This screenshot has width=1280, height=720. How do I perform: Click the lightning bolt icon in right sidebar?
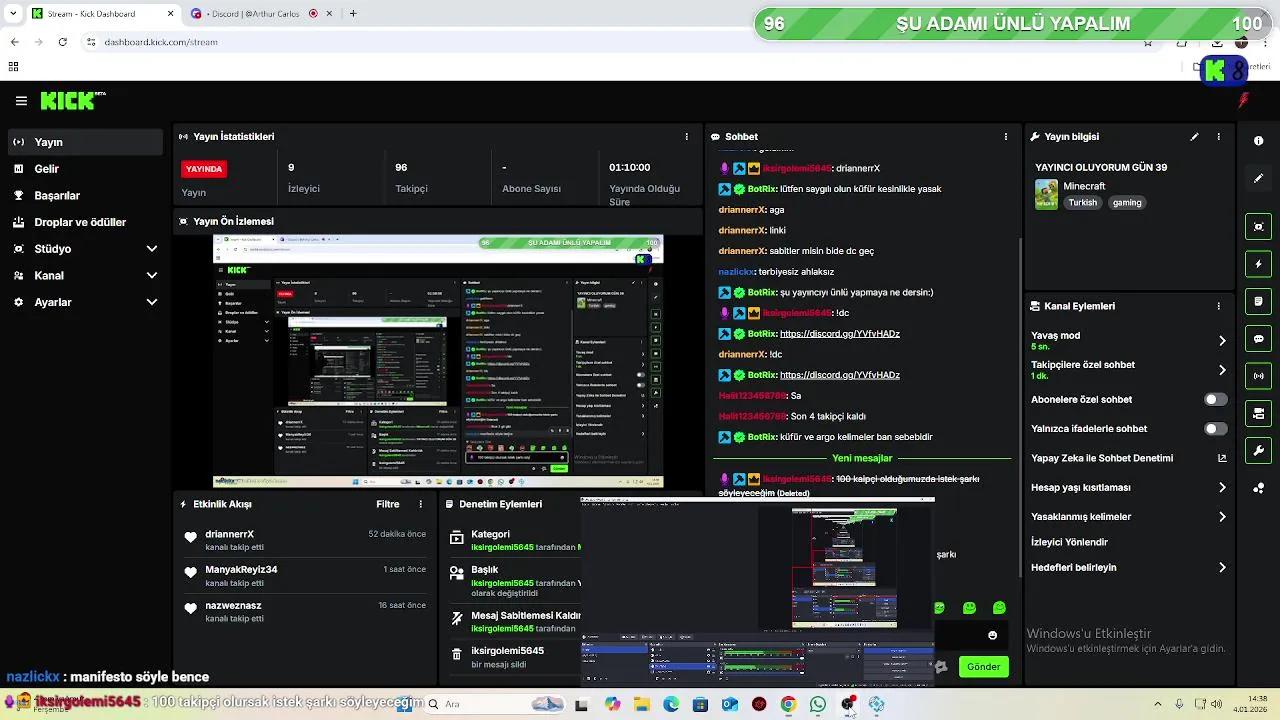[1258, 265]
